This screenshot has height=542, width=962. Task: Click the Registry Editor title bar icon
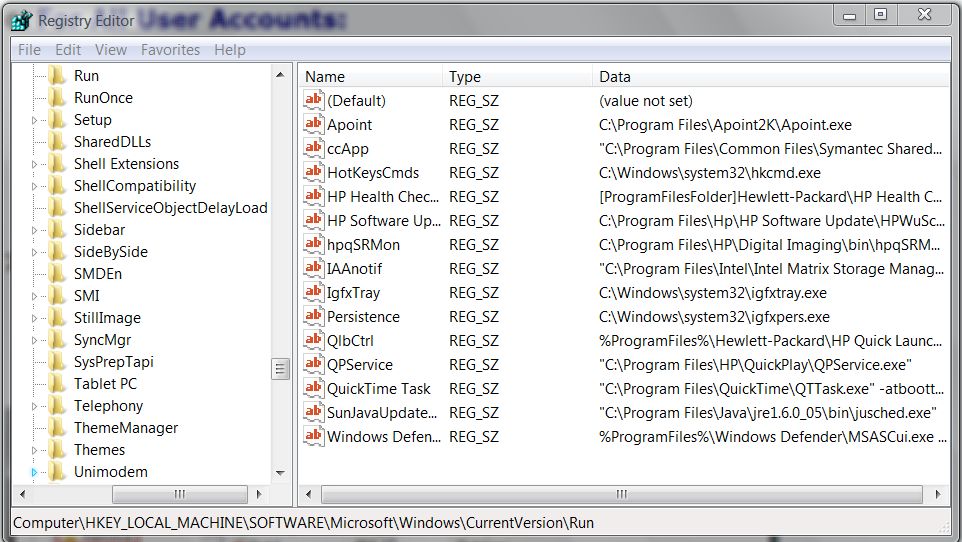coord(21,20)
